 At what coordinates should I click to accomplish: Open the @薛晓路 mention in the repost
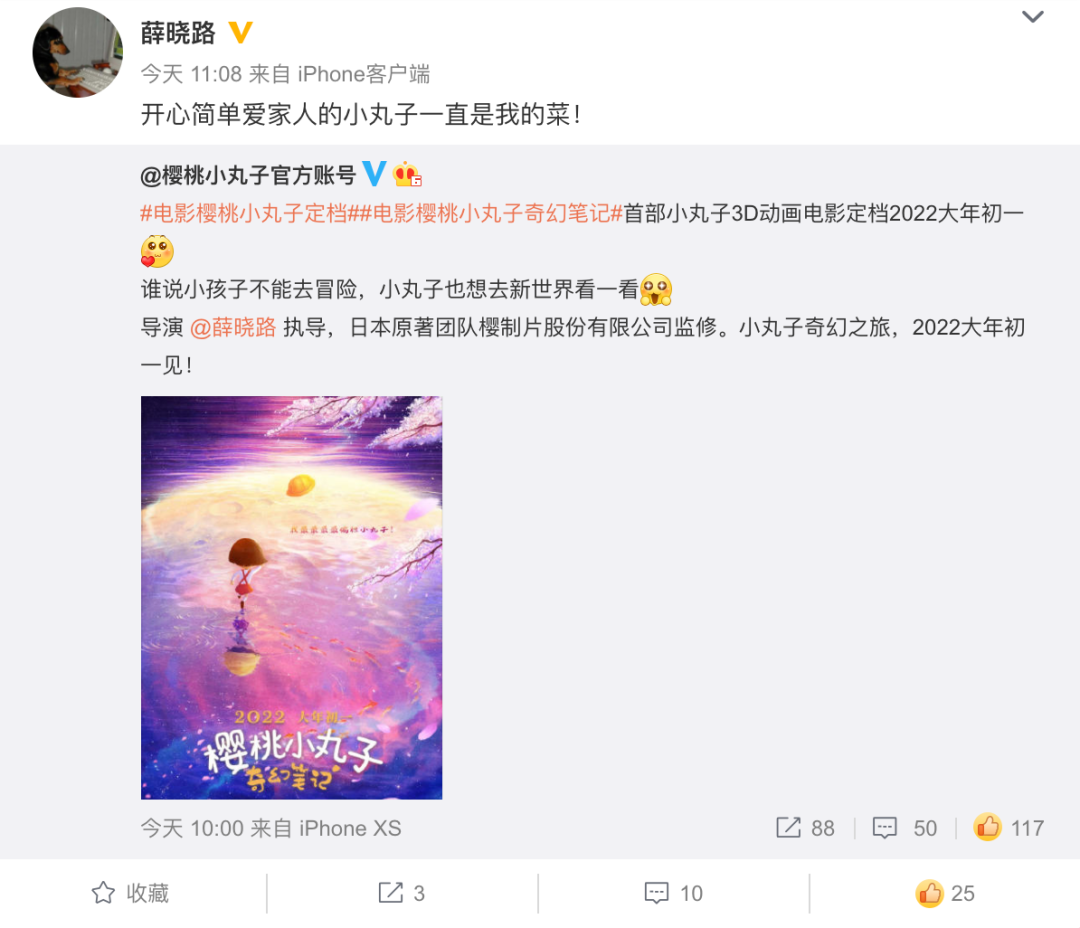233,327
